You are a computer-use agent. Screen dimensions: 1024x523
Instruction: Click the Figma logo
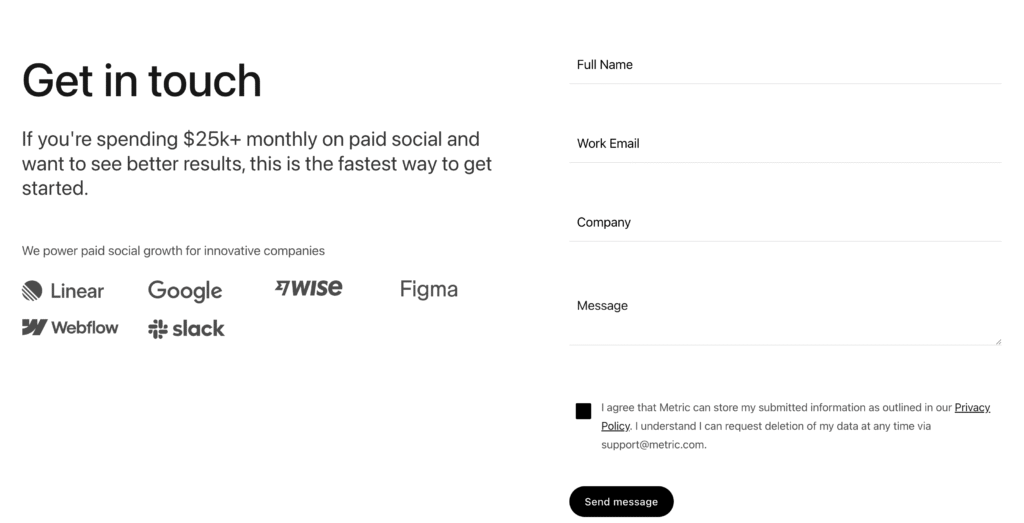point(428,289)
